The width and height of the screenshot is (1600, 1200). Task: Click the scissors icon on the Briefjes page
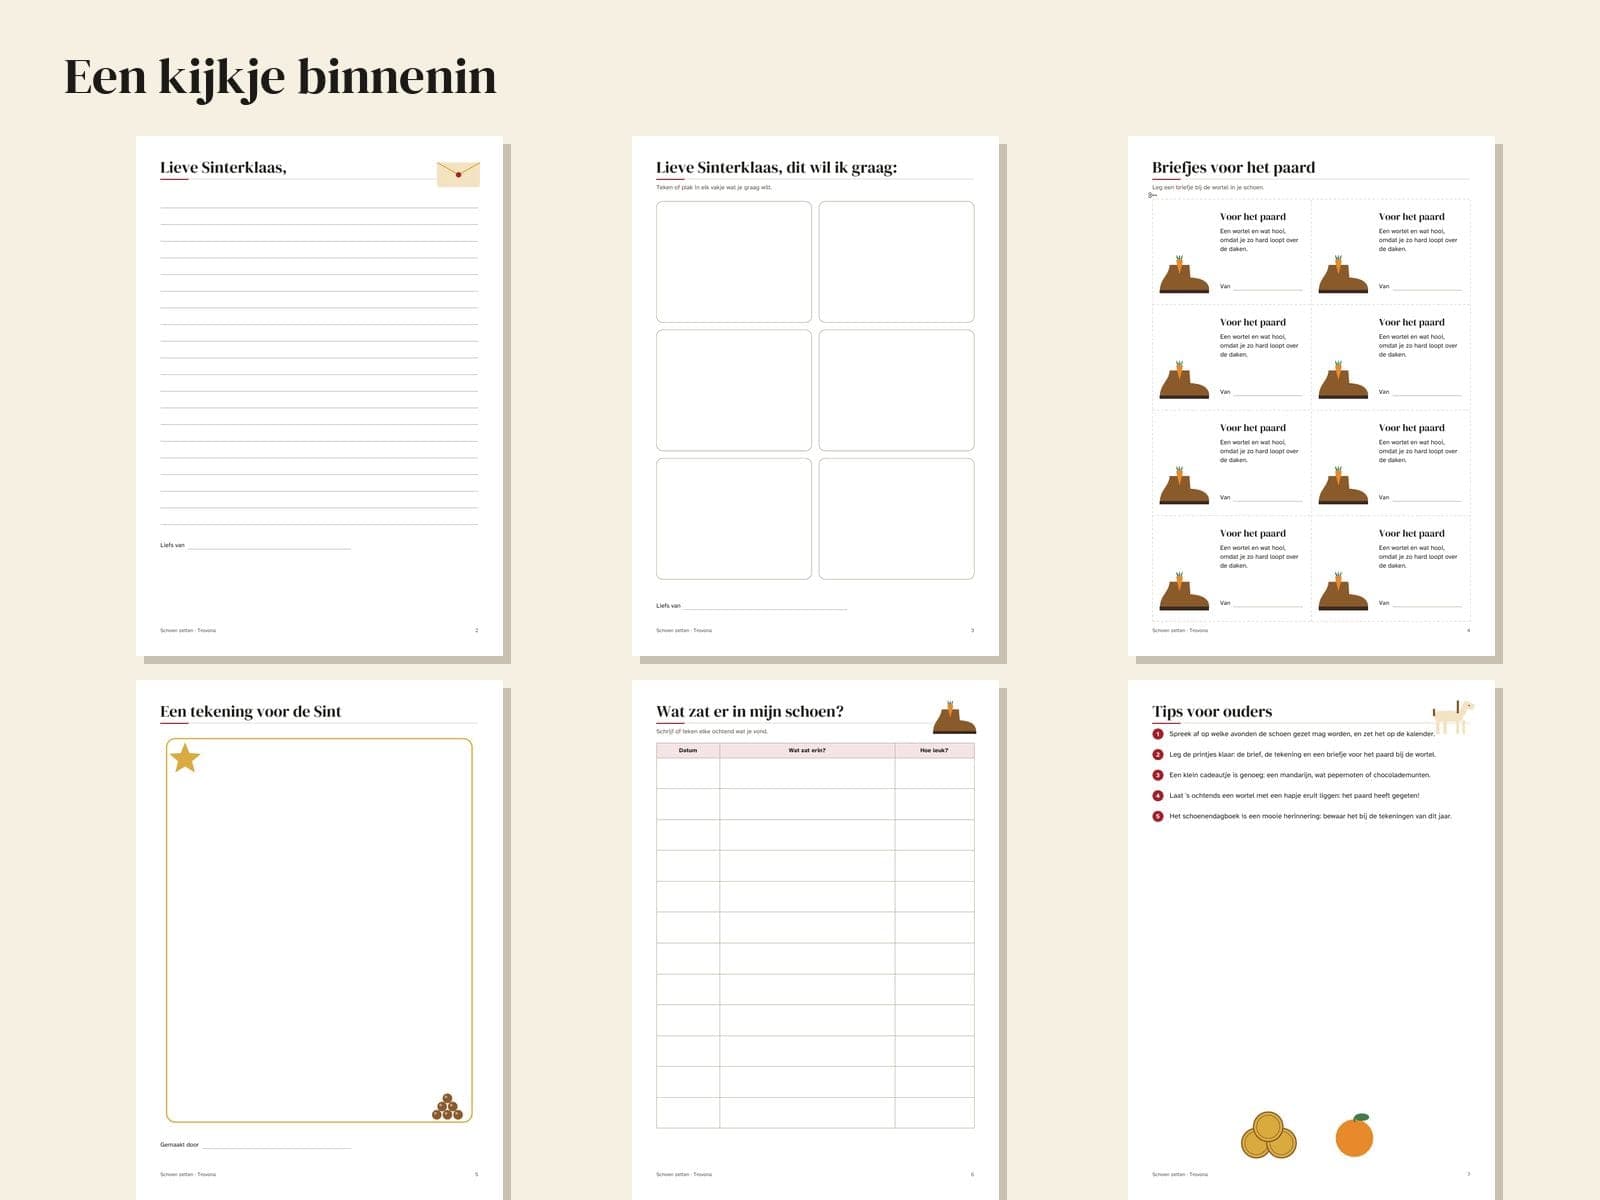[x=1152, y=195]
